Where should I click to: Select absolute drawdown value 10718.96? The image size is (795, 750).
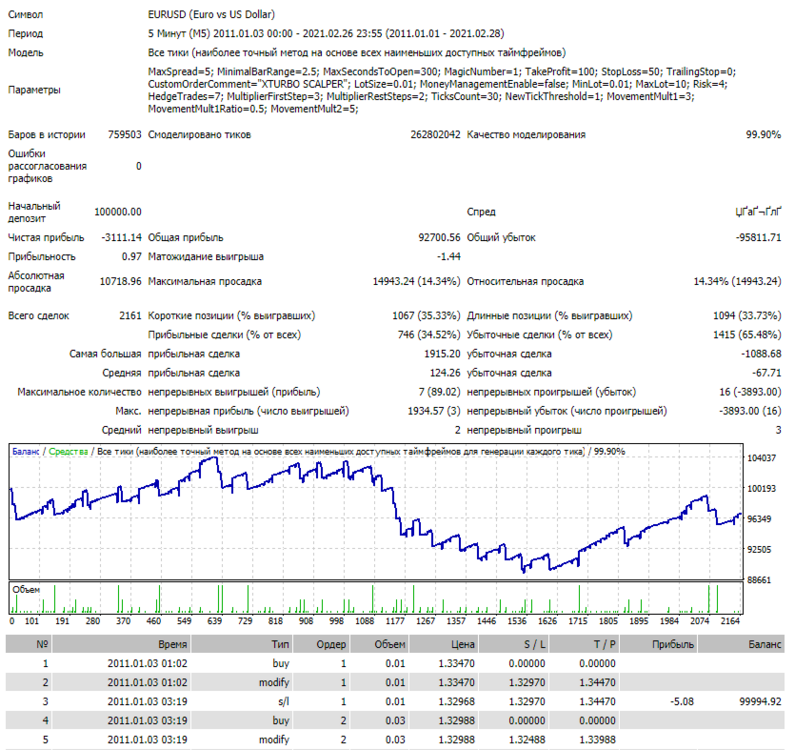click(x=120, y=281)
